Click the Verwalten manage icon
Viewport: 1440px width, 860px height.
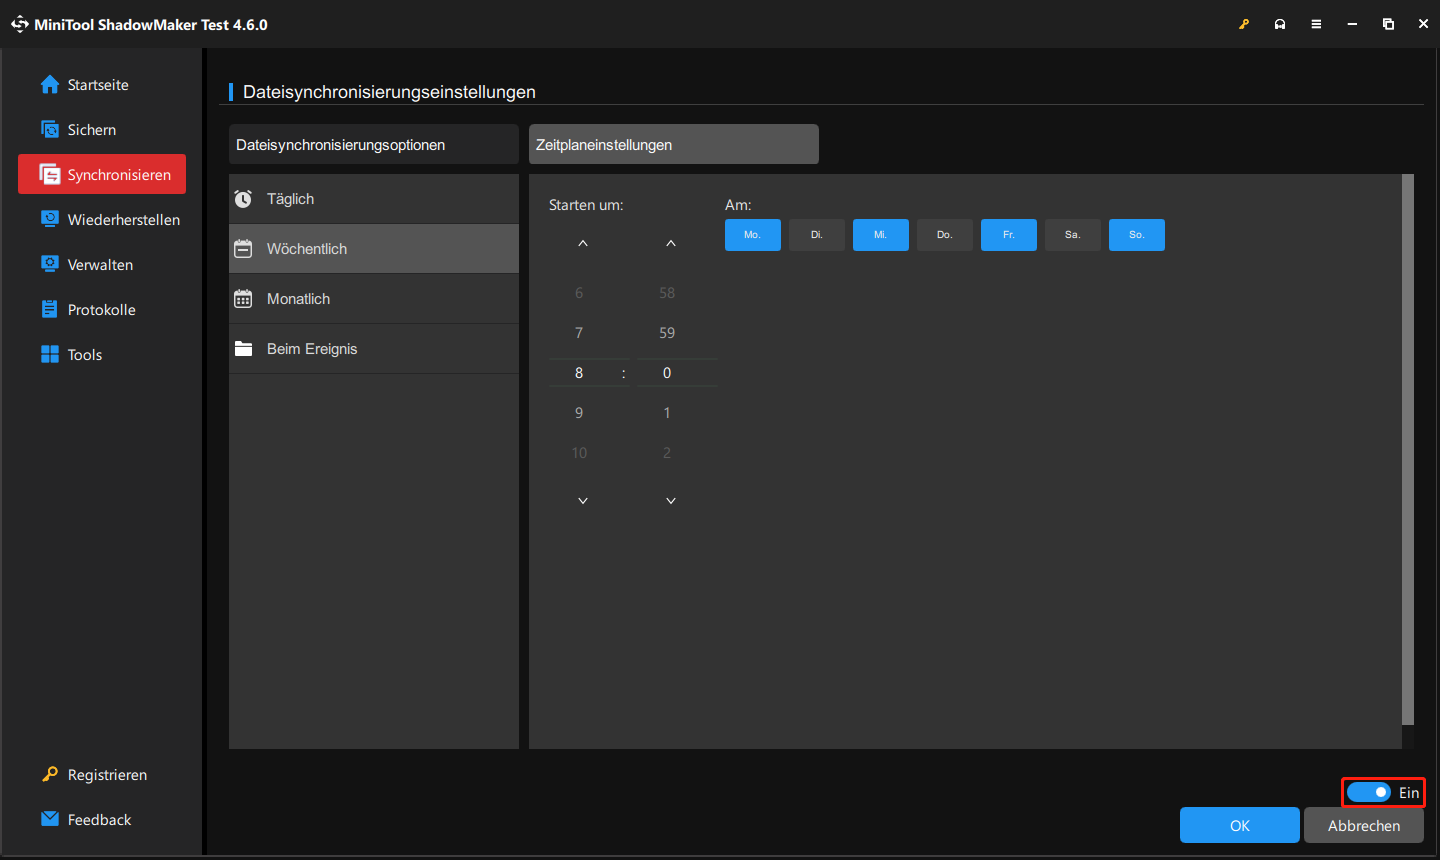point(50,264)
